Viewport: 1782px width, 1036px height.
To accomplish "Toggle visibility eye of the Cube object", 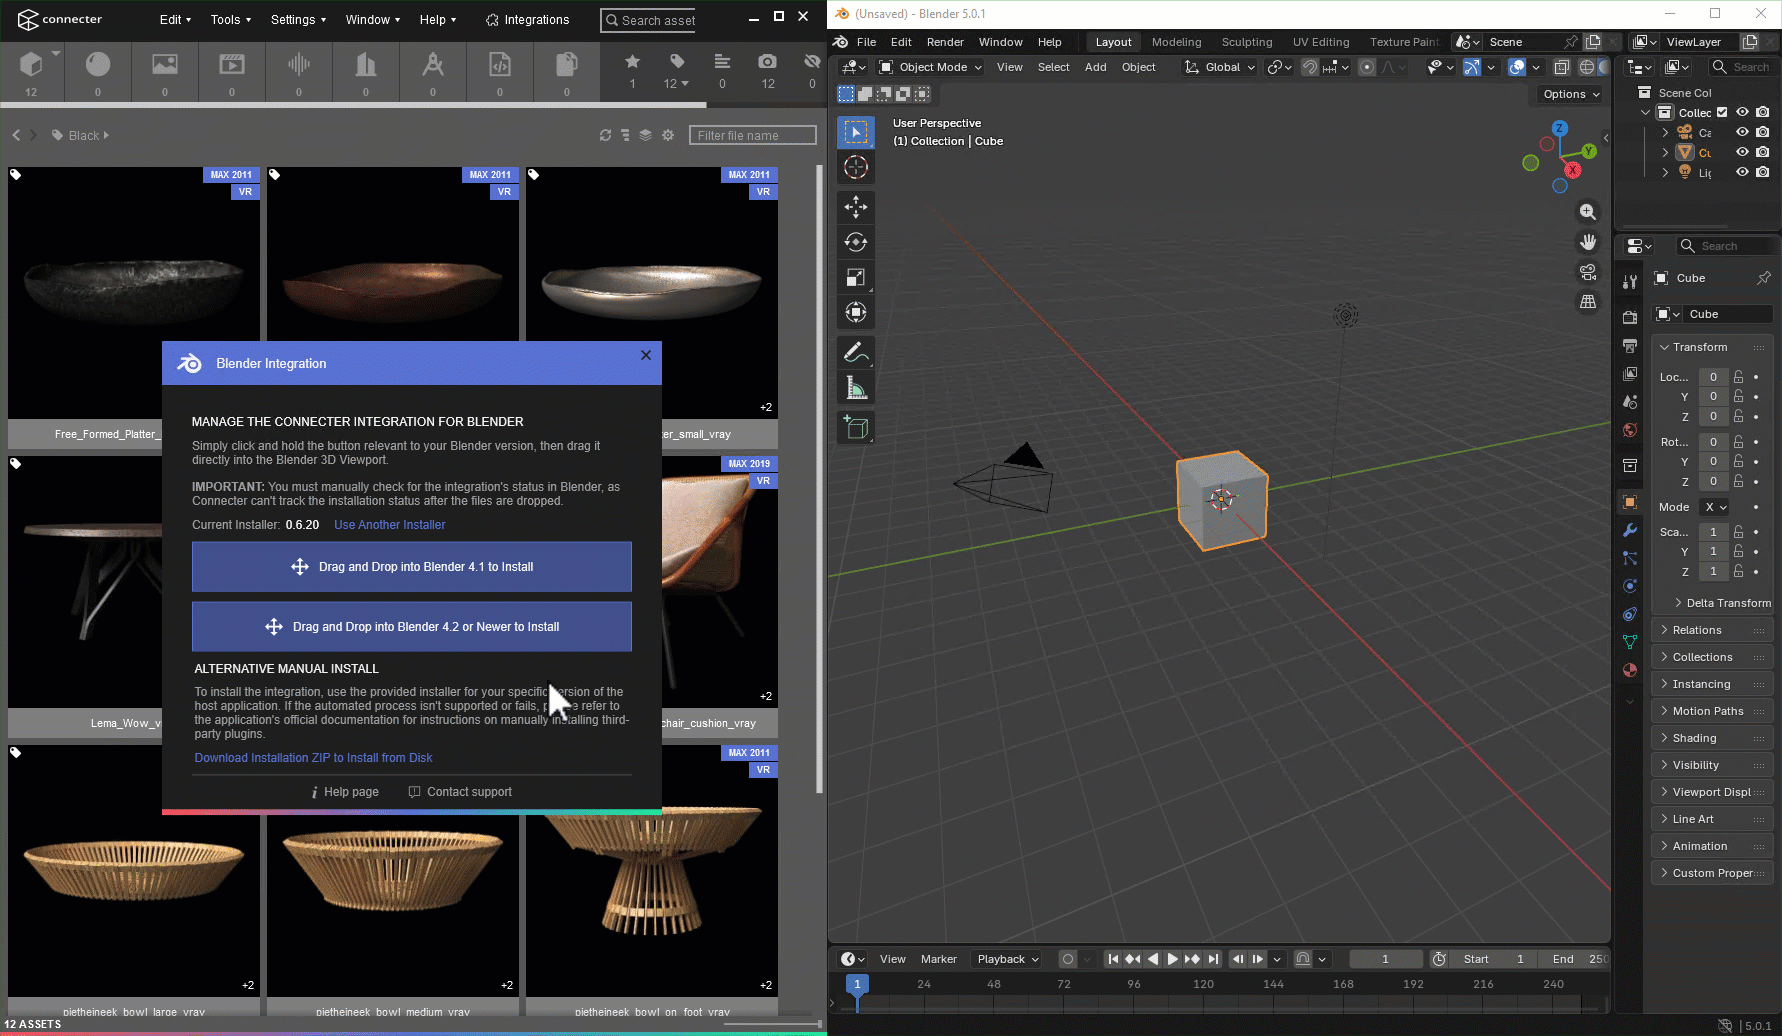I will coord(1742,152).
